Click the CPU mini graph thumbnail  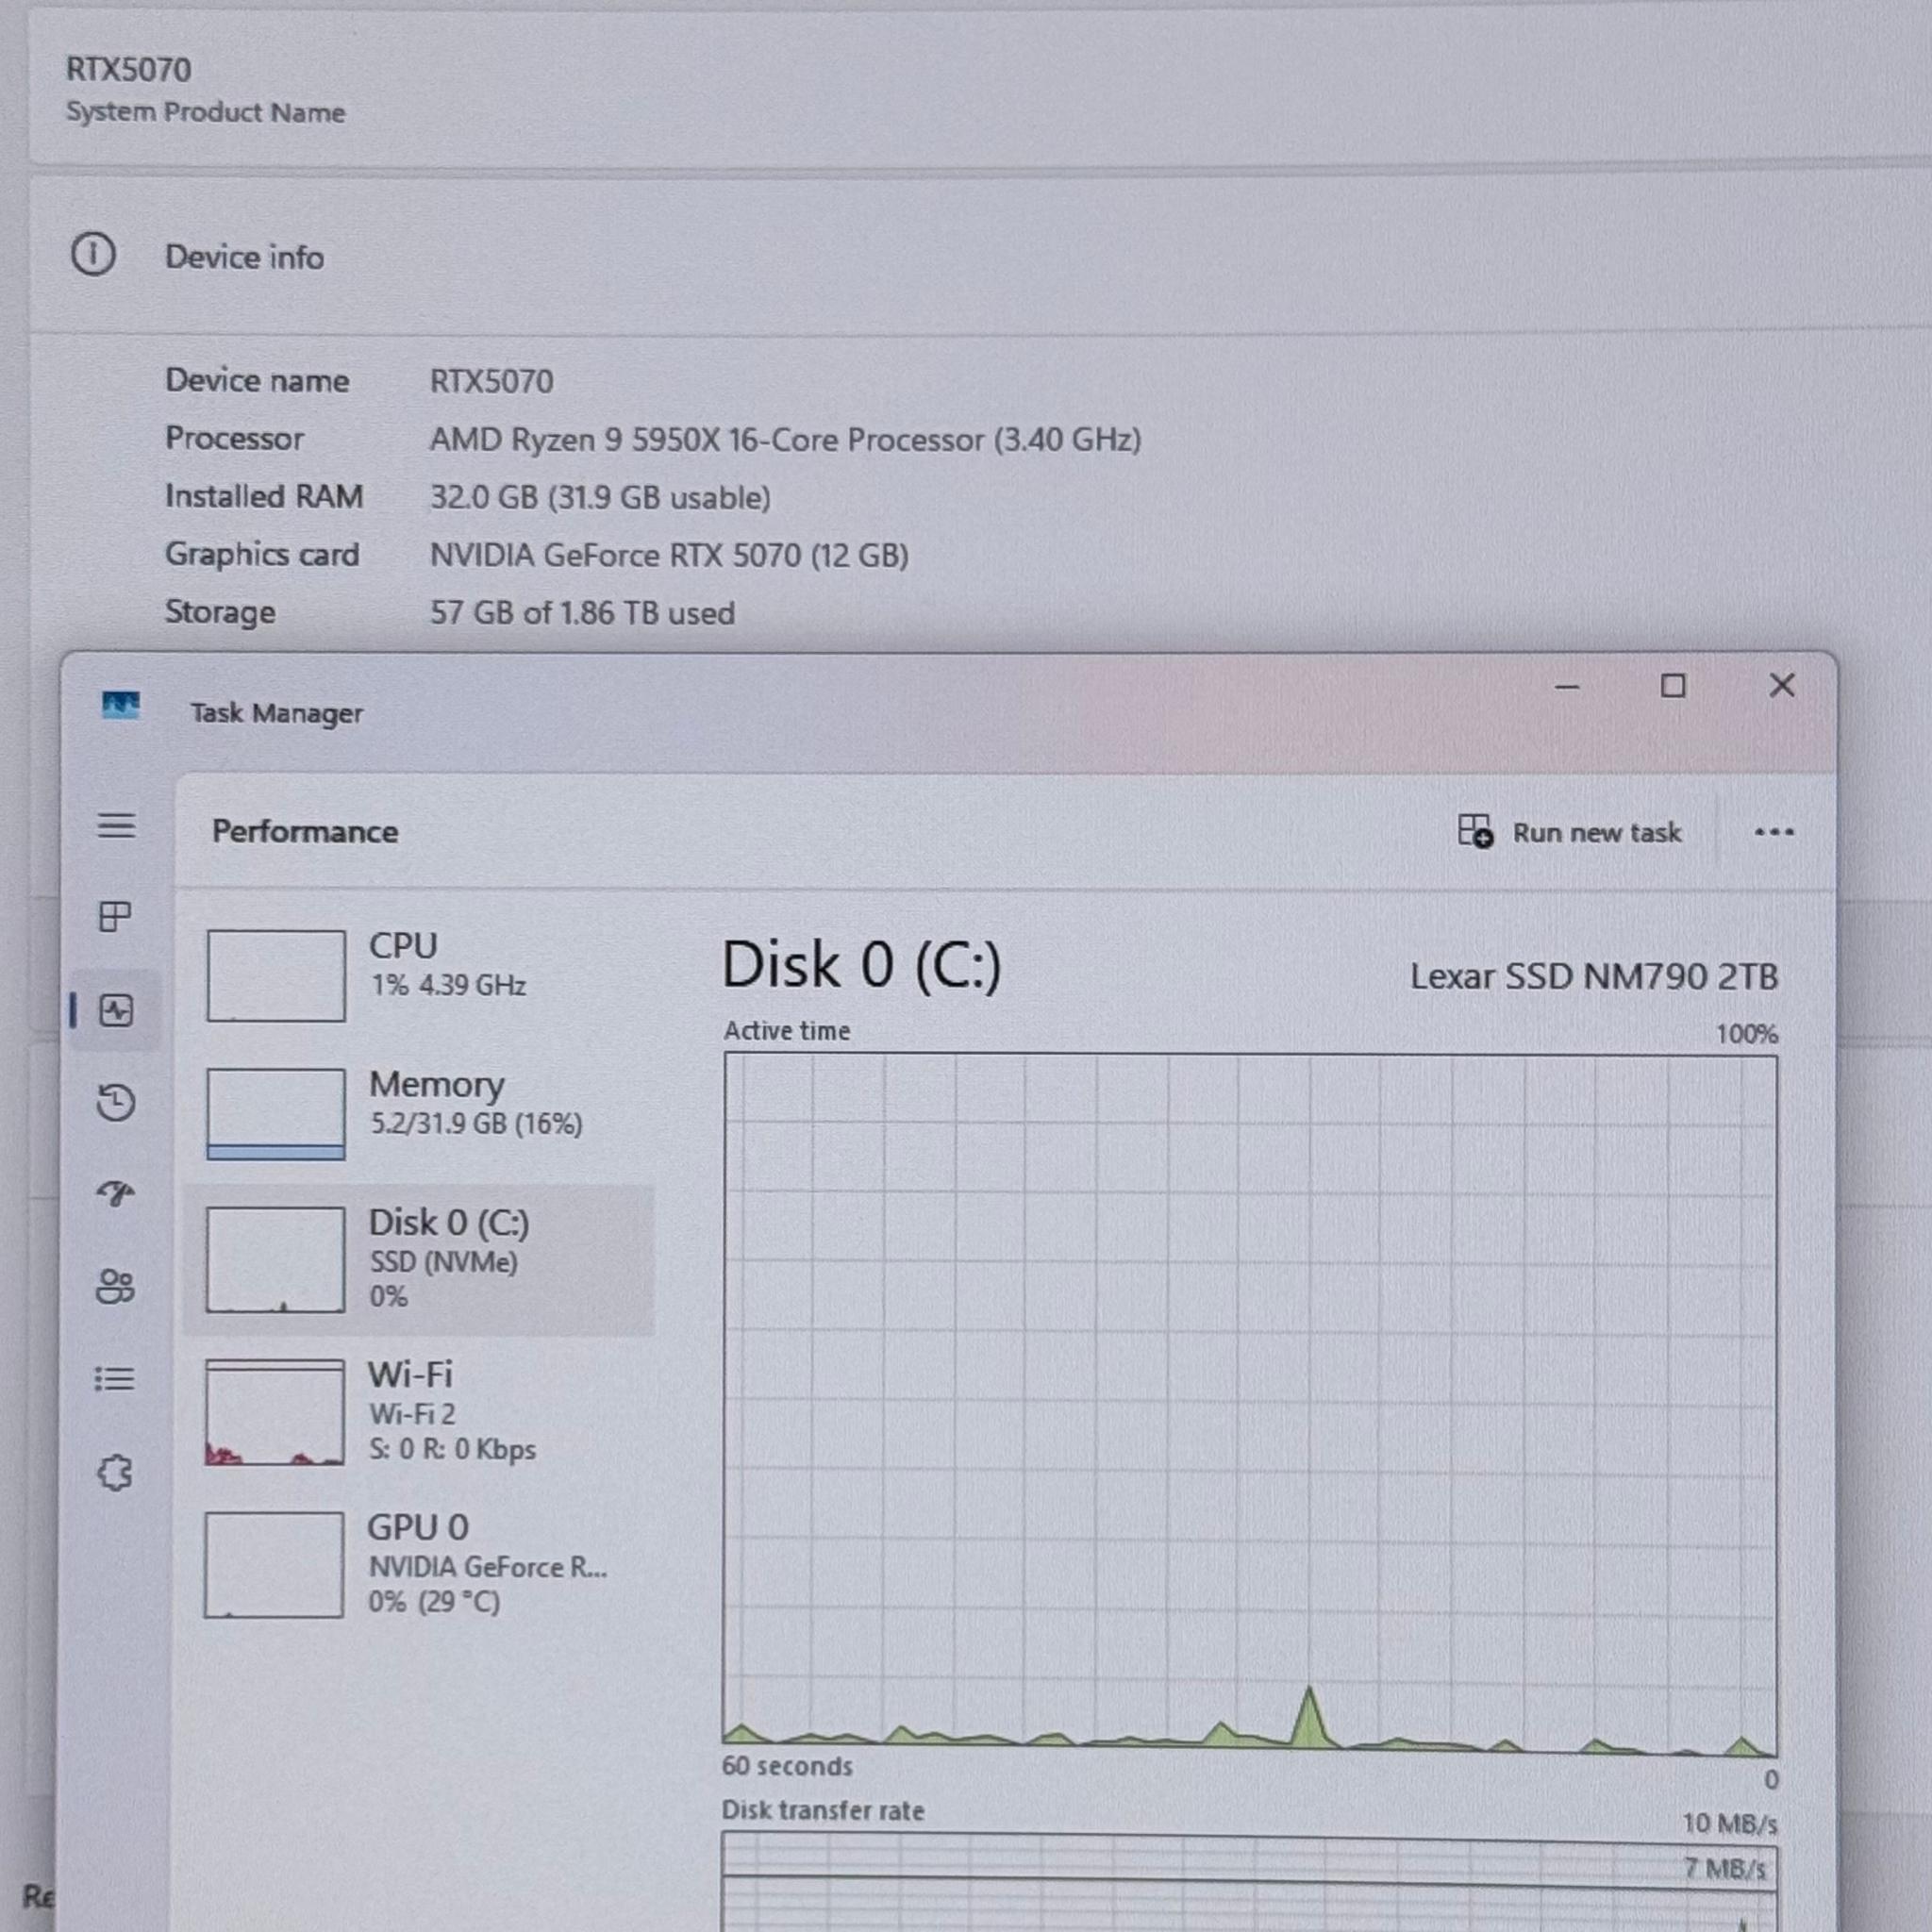(276, 976)
